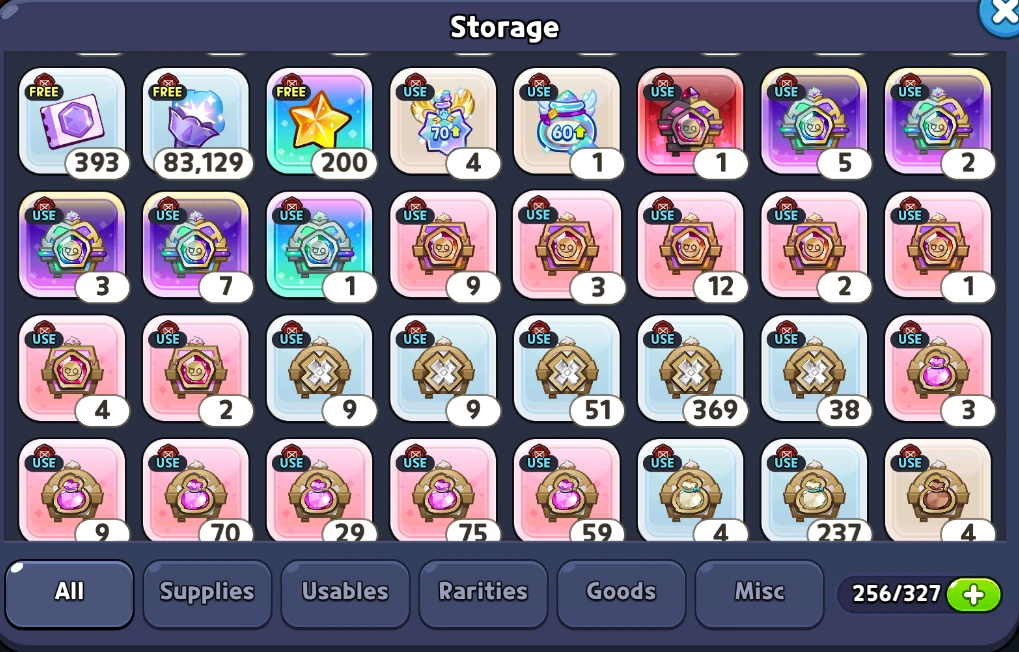
Task: Select the brown pouch chest item
Action: pos(938,490)
